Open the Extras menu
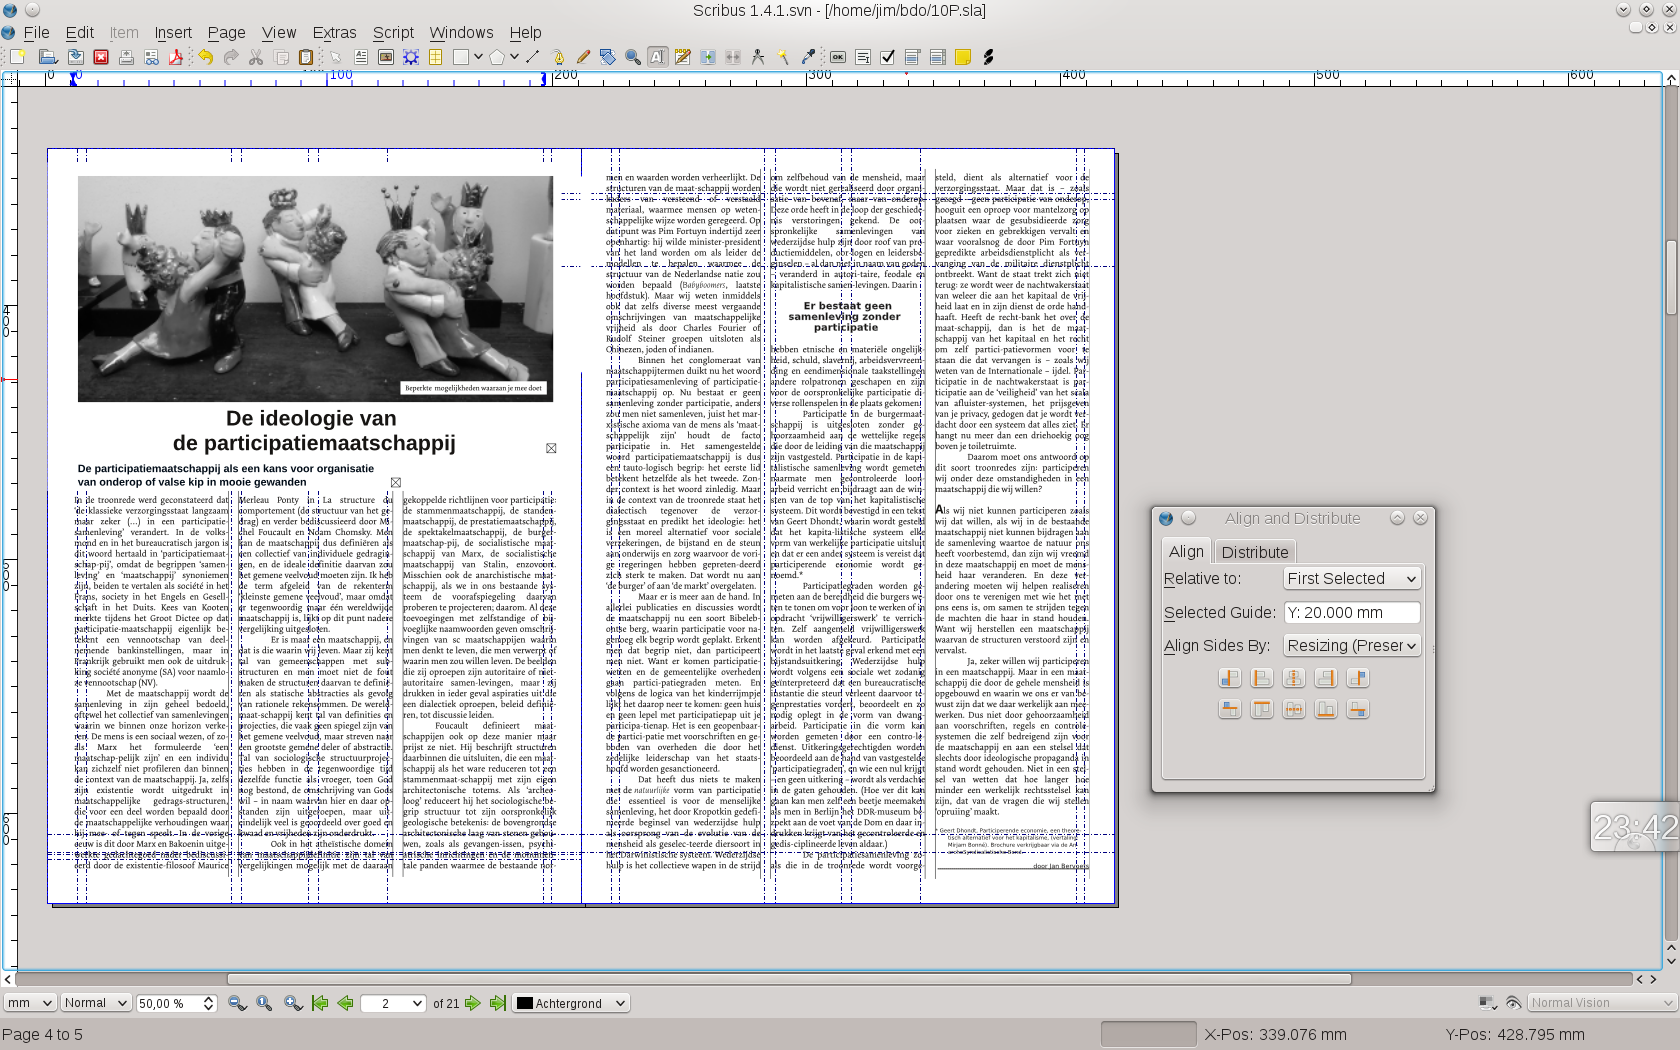The width and height of the screenshot is (1680, 1050). (x=334, y=33)
